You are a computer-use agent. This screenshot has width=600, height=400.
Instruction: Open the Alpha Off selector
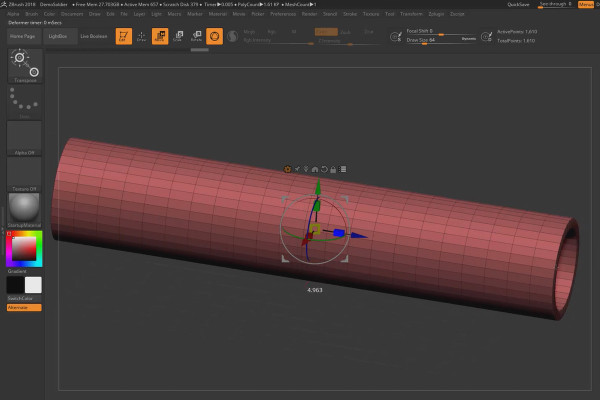(x=25, y=138)
